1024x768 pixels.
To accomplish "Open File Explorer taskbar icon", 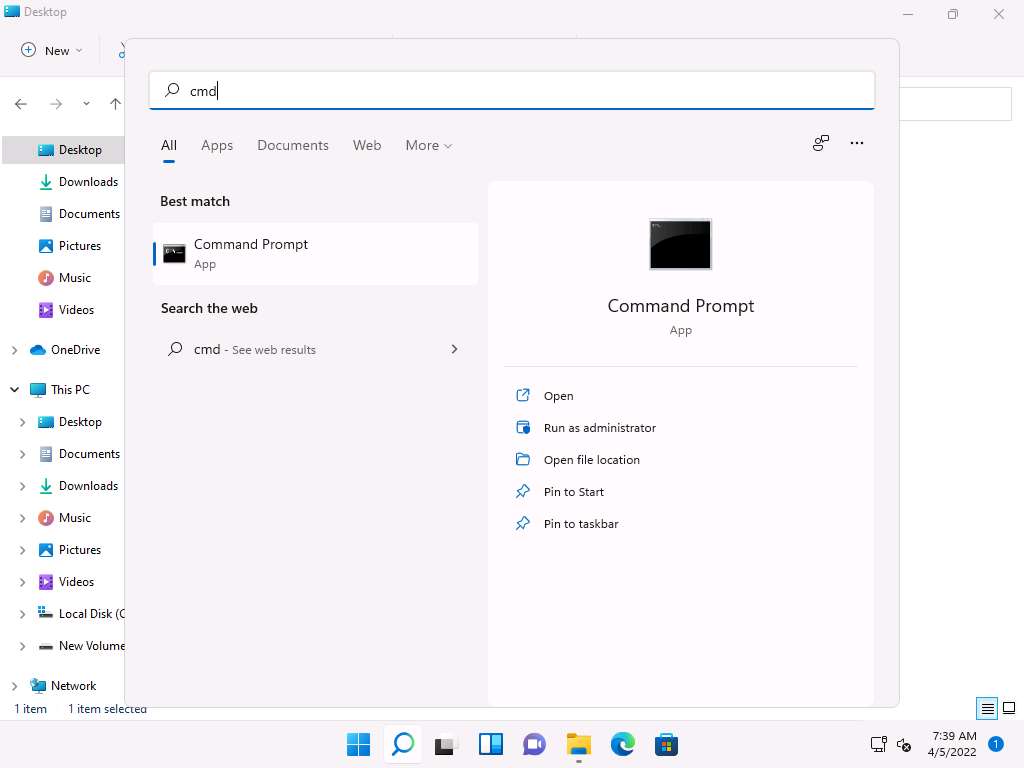I will coord(579,744).
